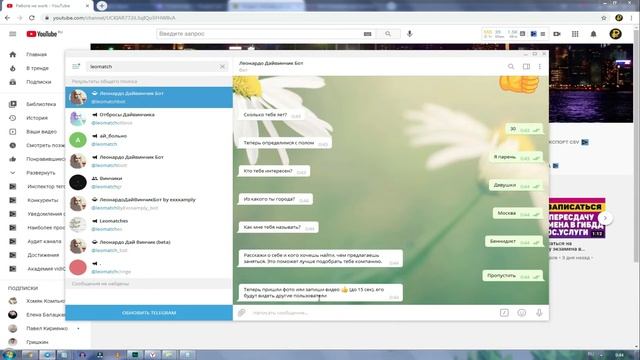Select ЛеонардоДайВинчикБот by exxxamply result
This screenshot has height=360, width=640.
click(x=149, y=203)
